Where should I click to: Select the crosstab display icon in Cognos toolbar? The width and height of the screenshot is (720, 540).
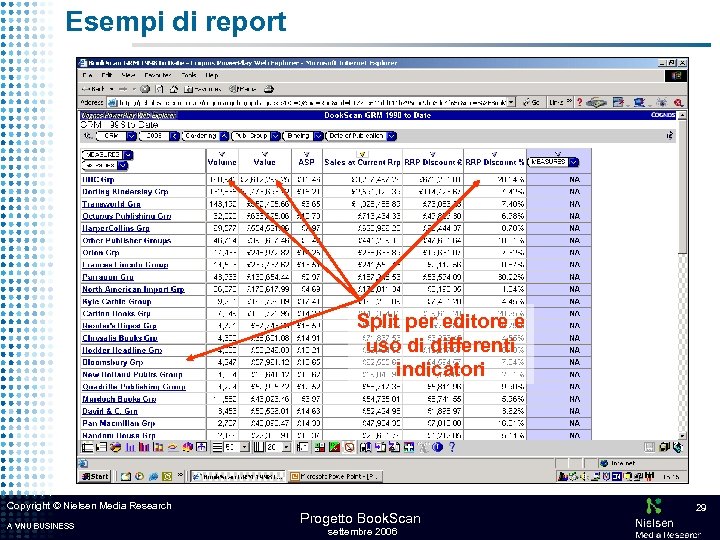(87, 447)
